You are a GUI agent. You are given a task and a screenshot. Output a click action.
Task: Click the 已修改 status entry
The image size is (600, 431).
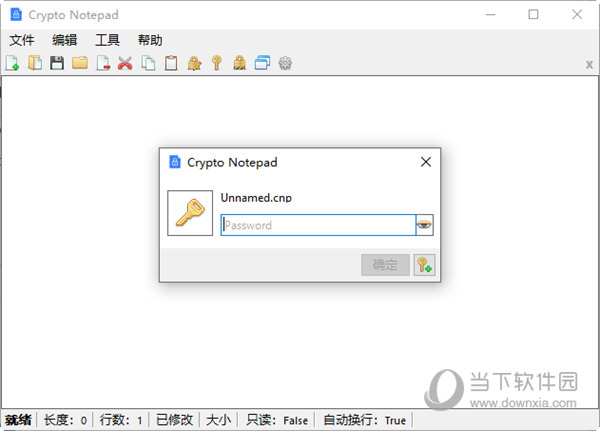pyautogui.click(x=174, y=420)
